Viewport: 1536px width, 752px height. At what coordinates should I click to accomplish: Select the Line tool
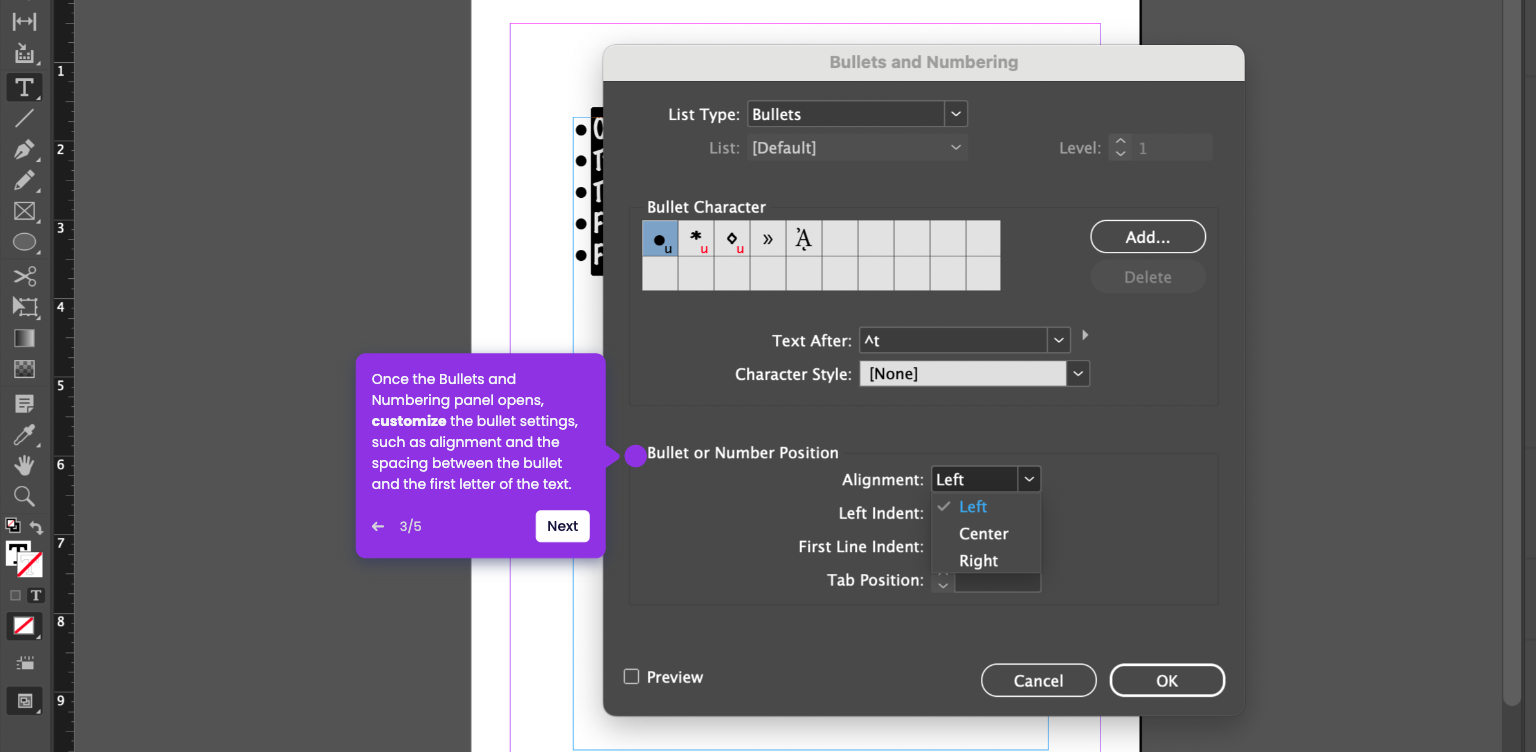(24, 118)
